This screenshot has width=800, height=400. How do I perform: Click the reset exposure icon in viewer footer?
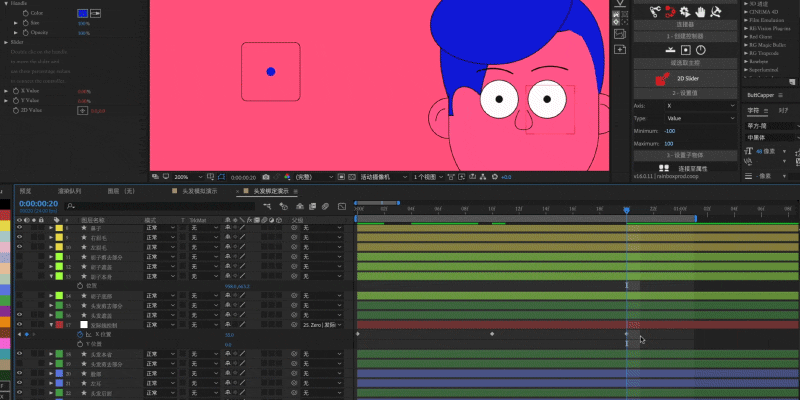click(494, 177)
